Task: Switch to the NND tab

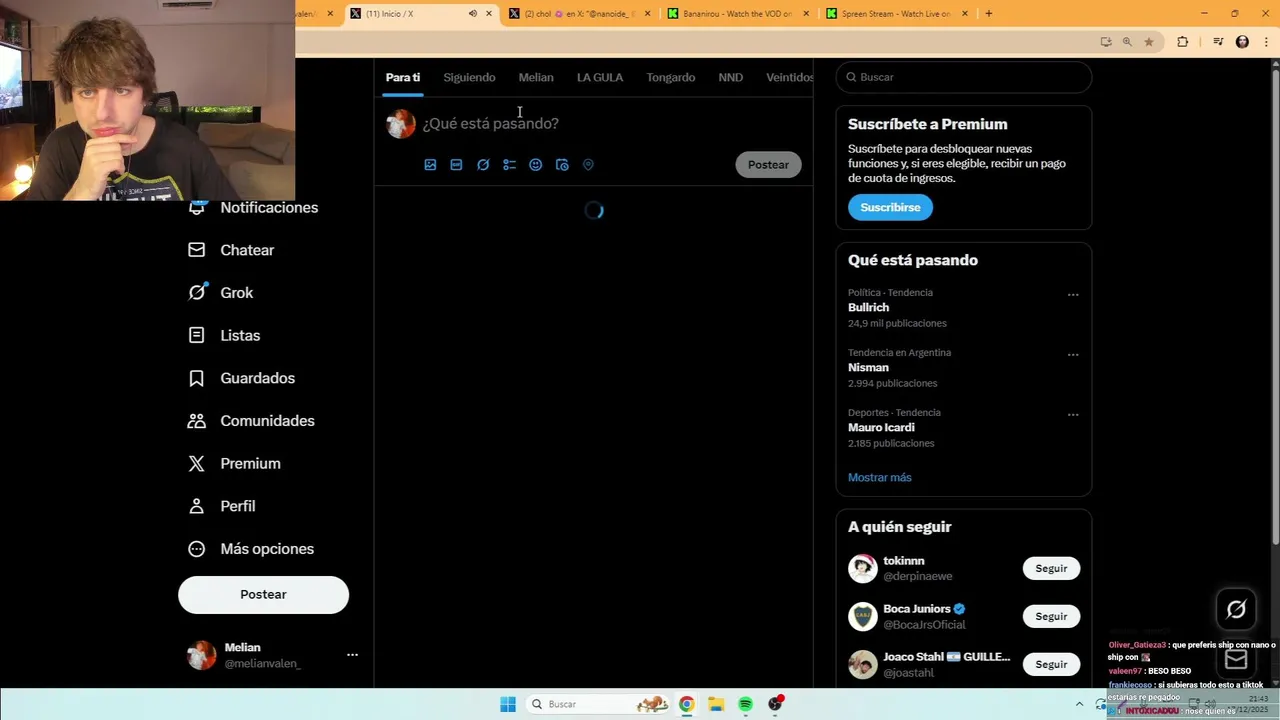Action: 730,77
